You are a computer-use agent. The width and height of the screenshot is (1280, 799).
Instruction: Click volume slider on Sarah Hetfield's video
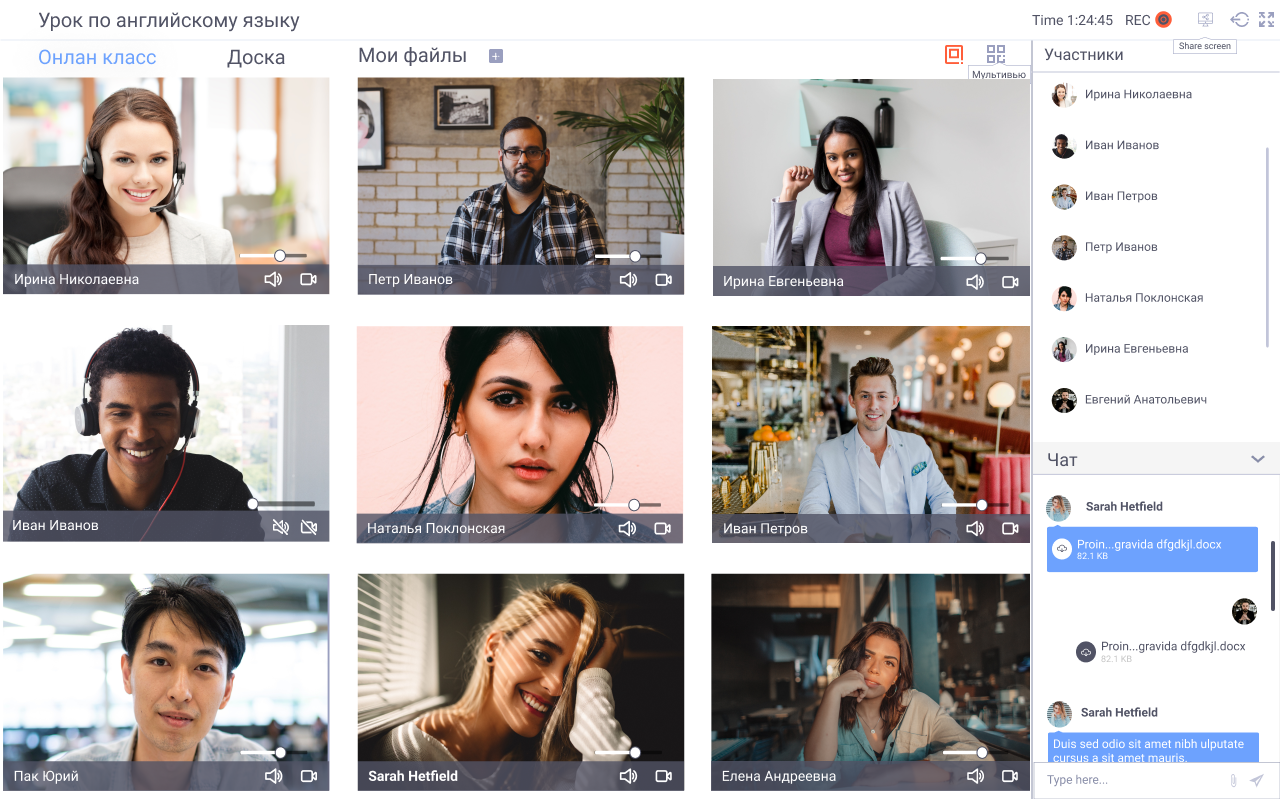click(628, 752)
